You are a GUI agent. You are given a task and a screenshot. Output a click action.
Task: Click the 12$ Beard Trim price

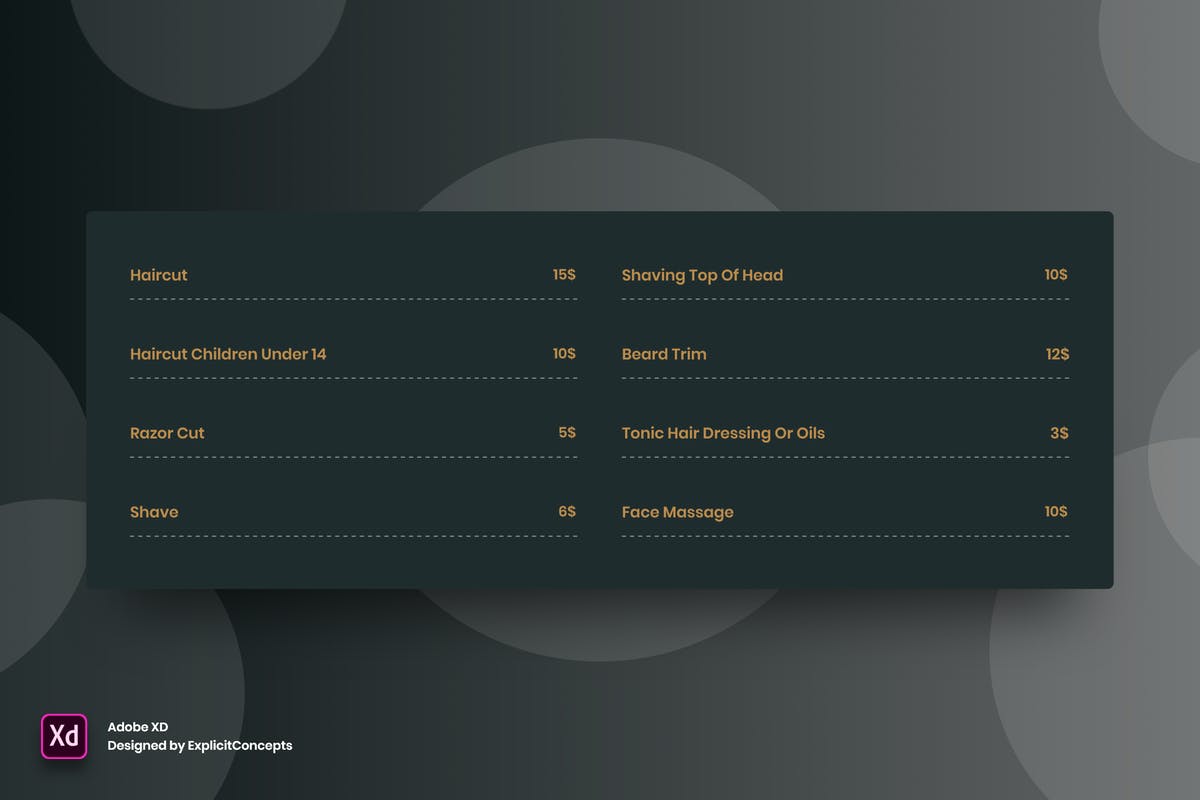1057,354
